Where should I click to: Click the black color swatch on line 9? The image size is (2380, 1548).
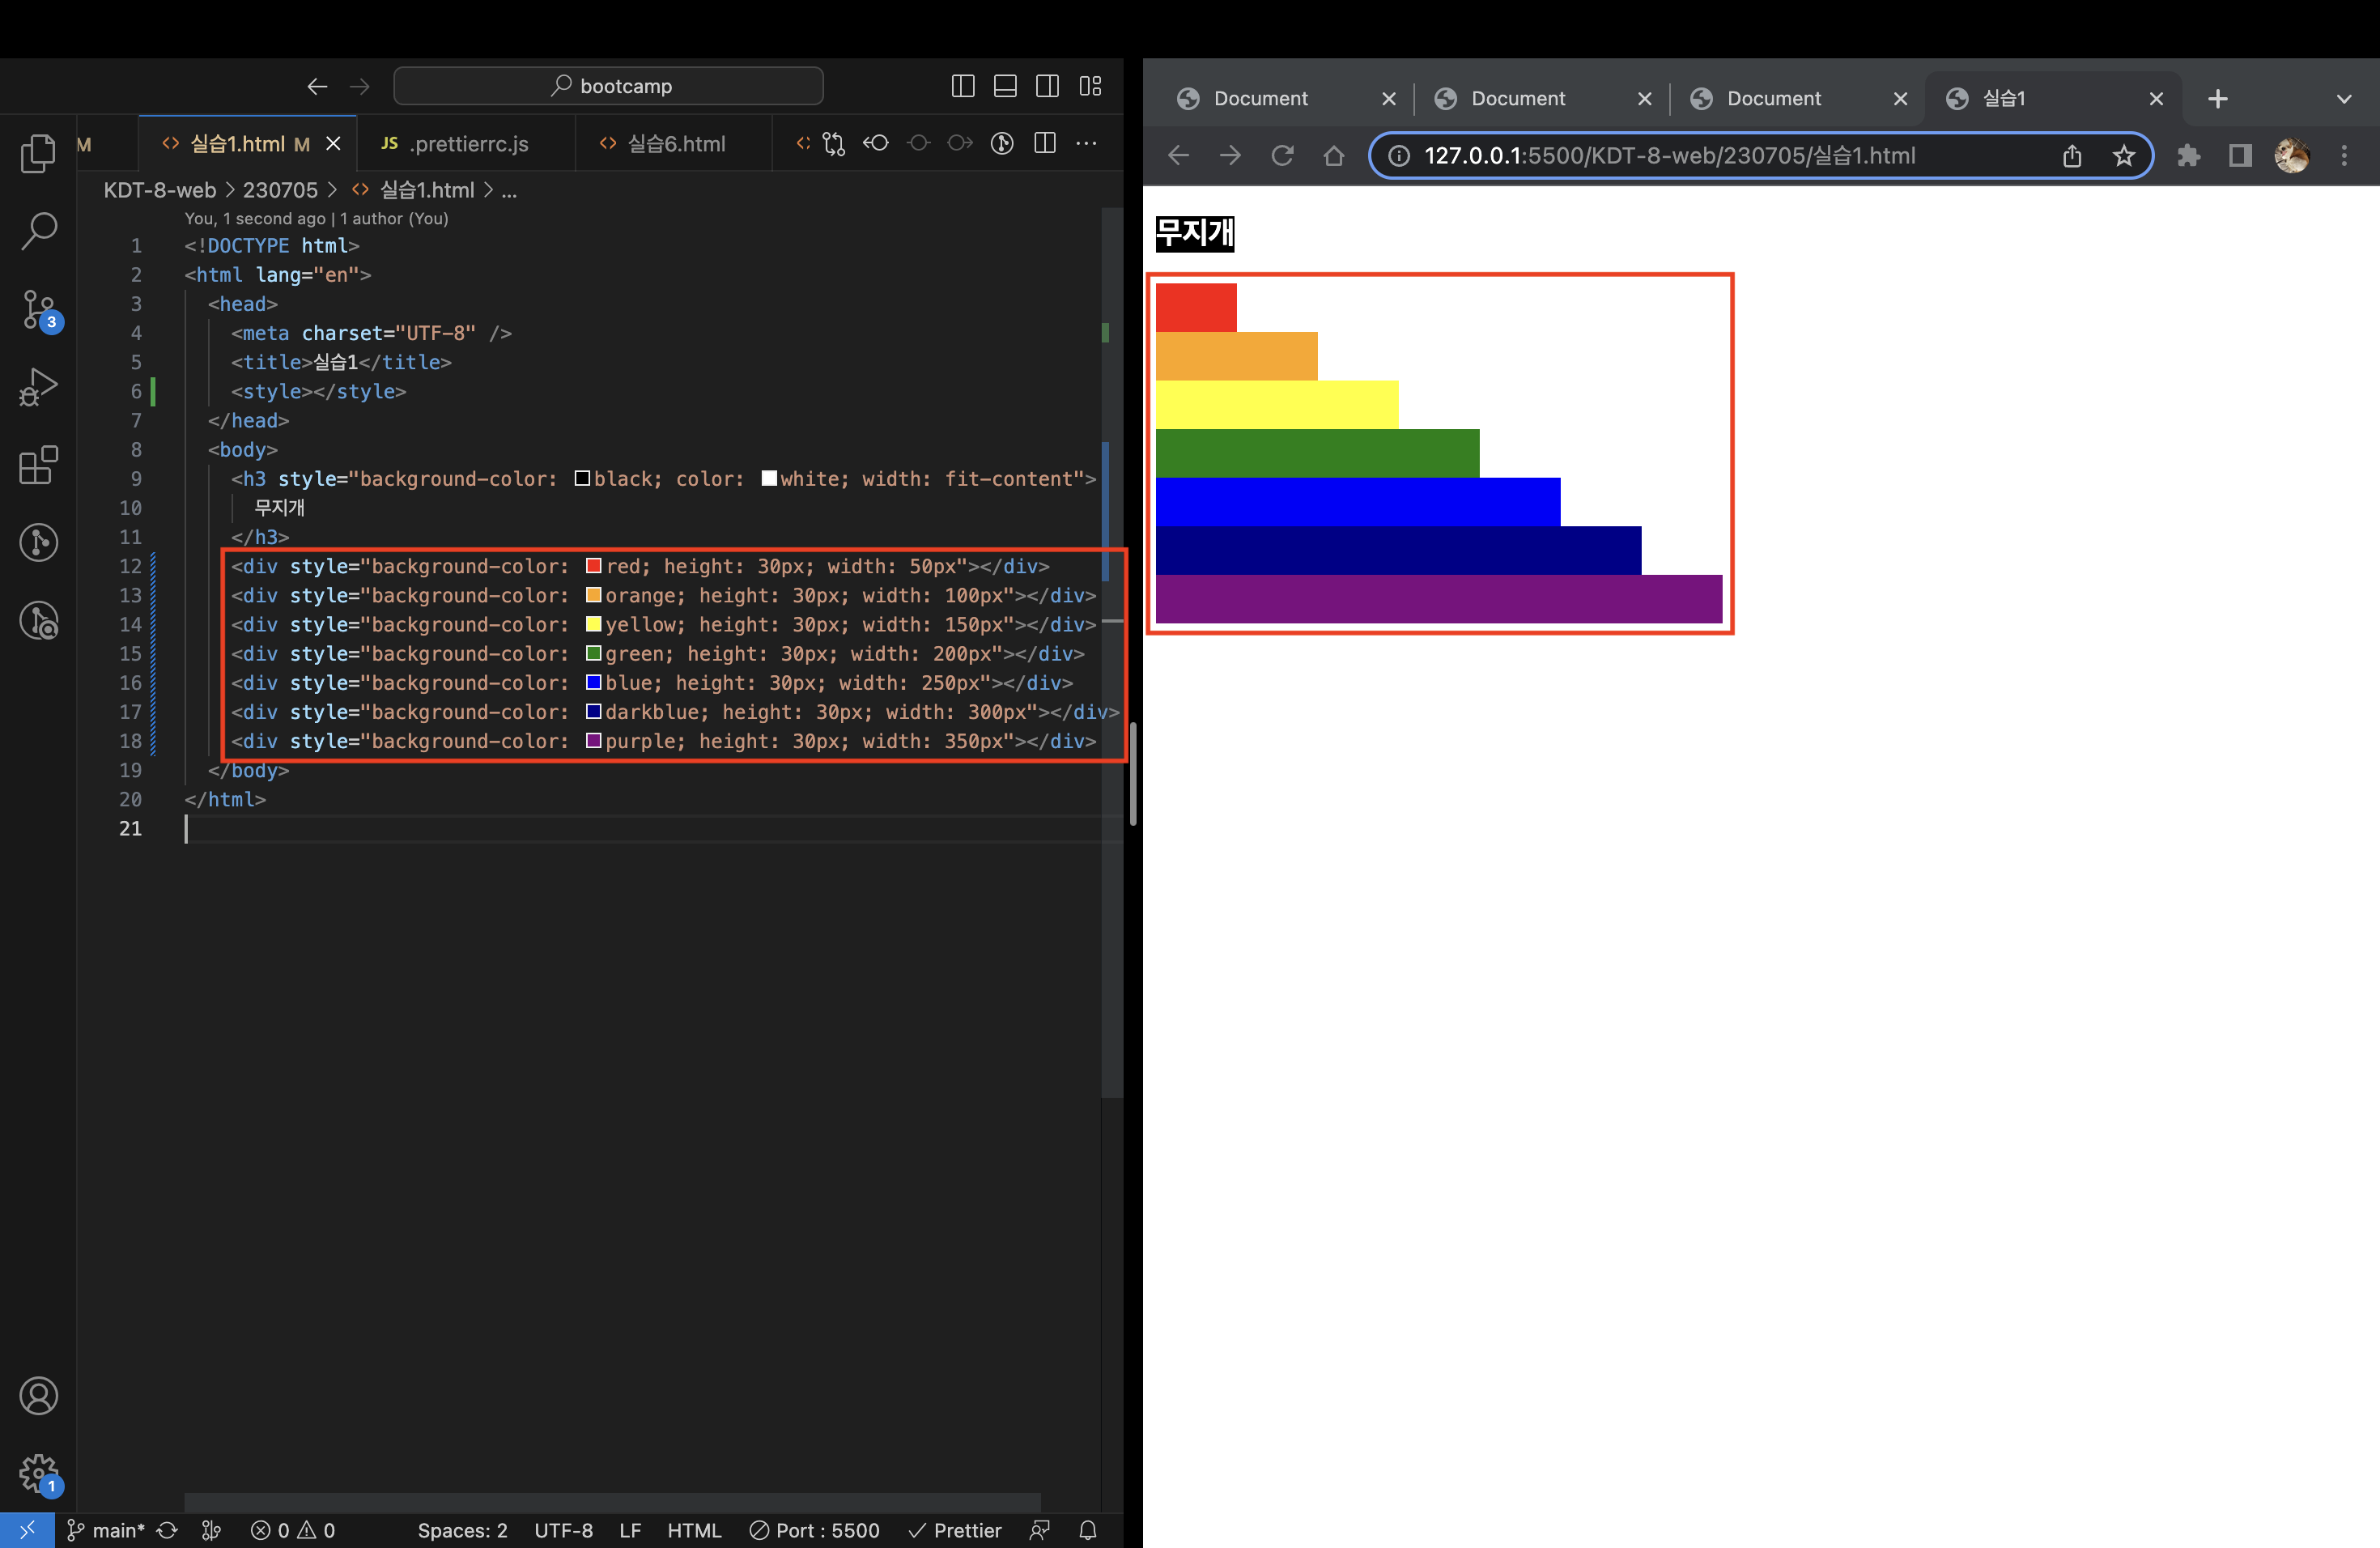582,478
